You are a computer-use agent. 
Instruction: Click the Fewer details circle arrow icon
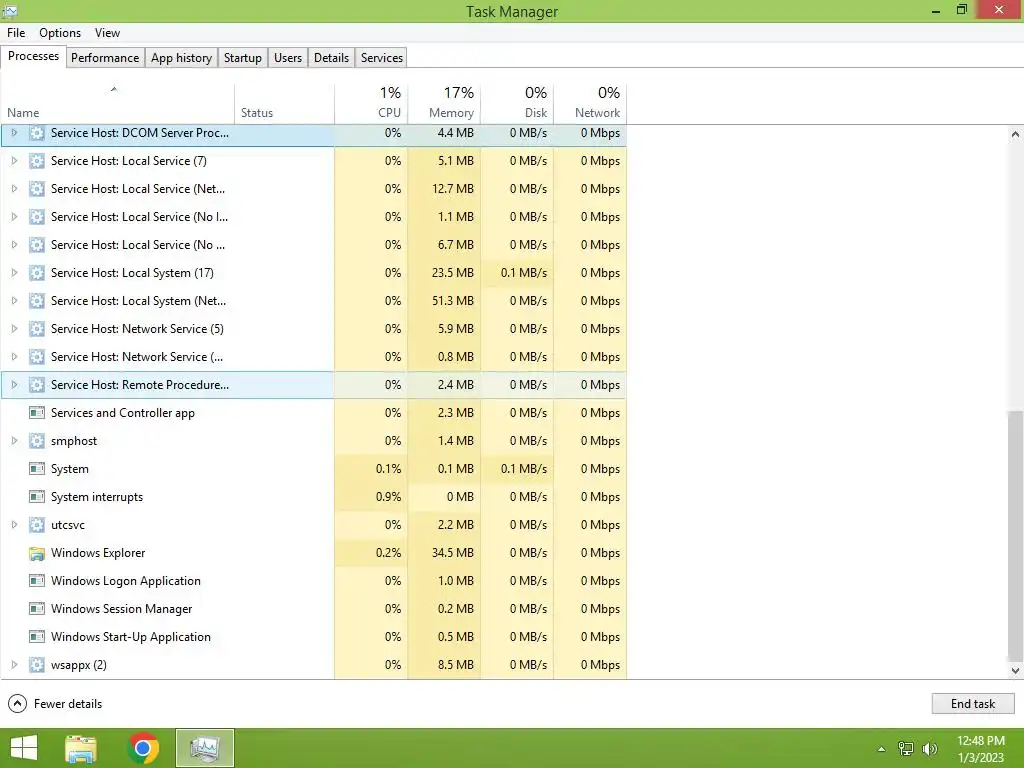coord(18,704)
